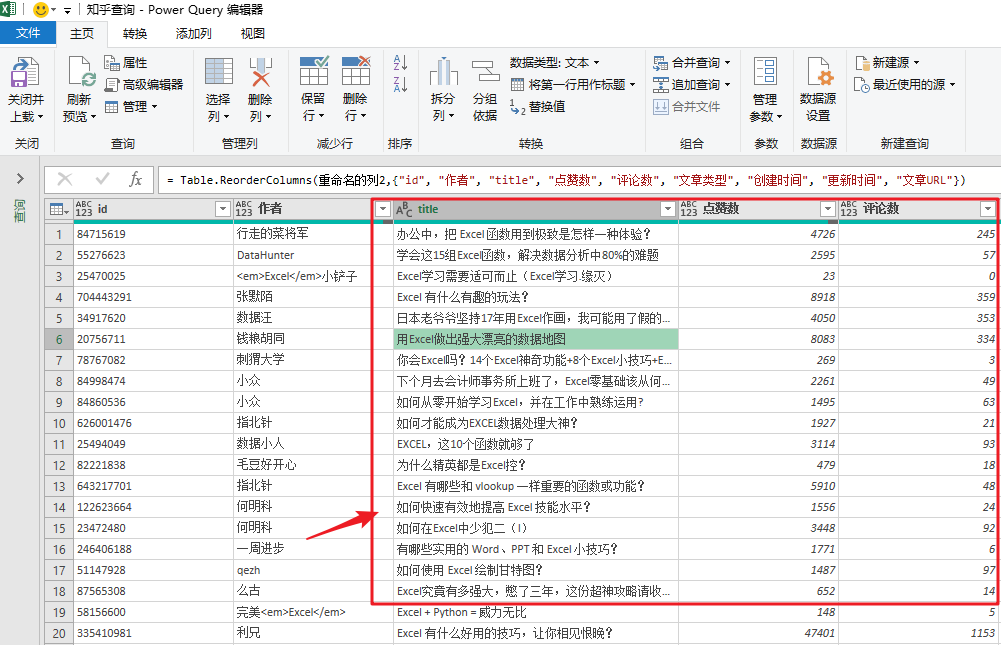Open the id column filter dropdown
This screenshot has height=645, width=1001.
click(x=222, y=209)
